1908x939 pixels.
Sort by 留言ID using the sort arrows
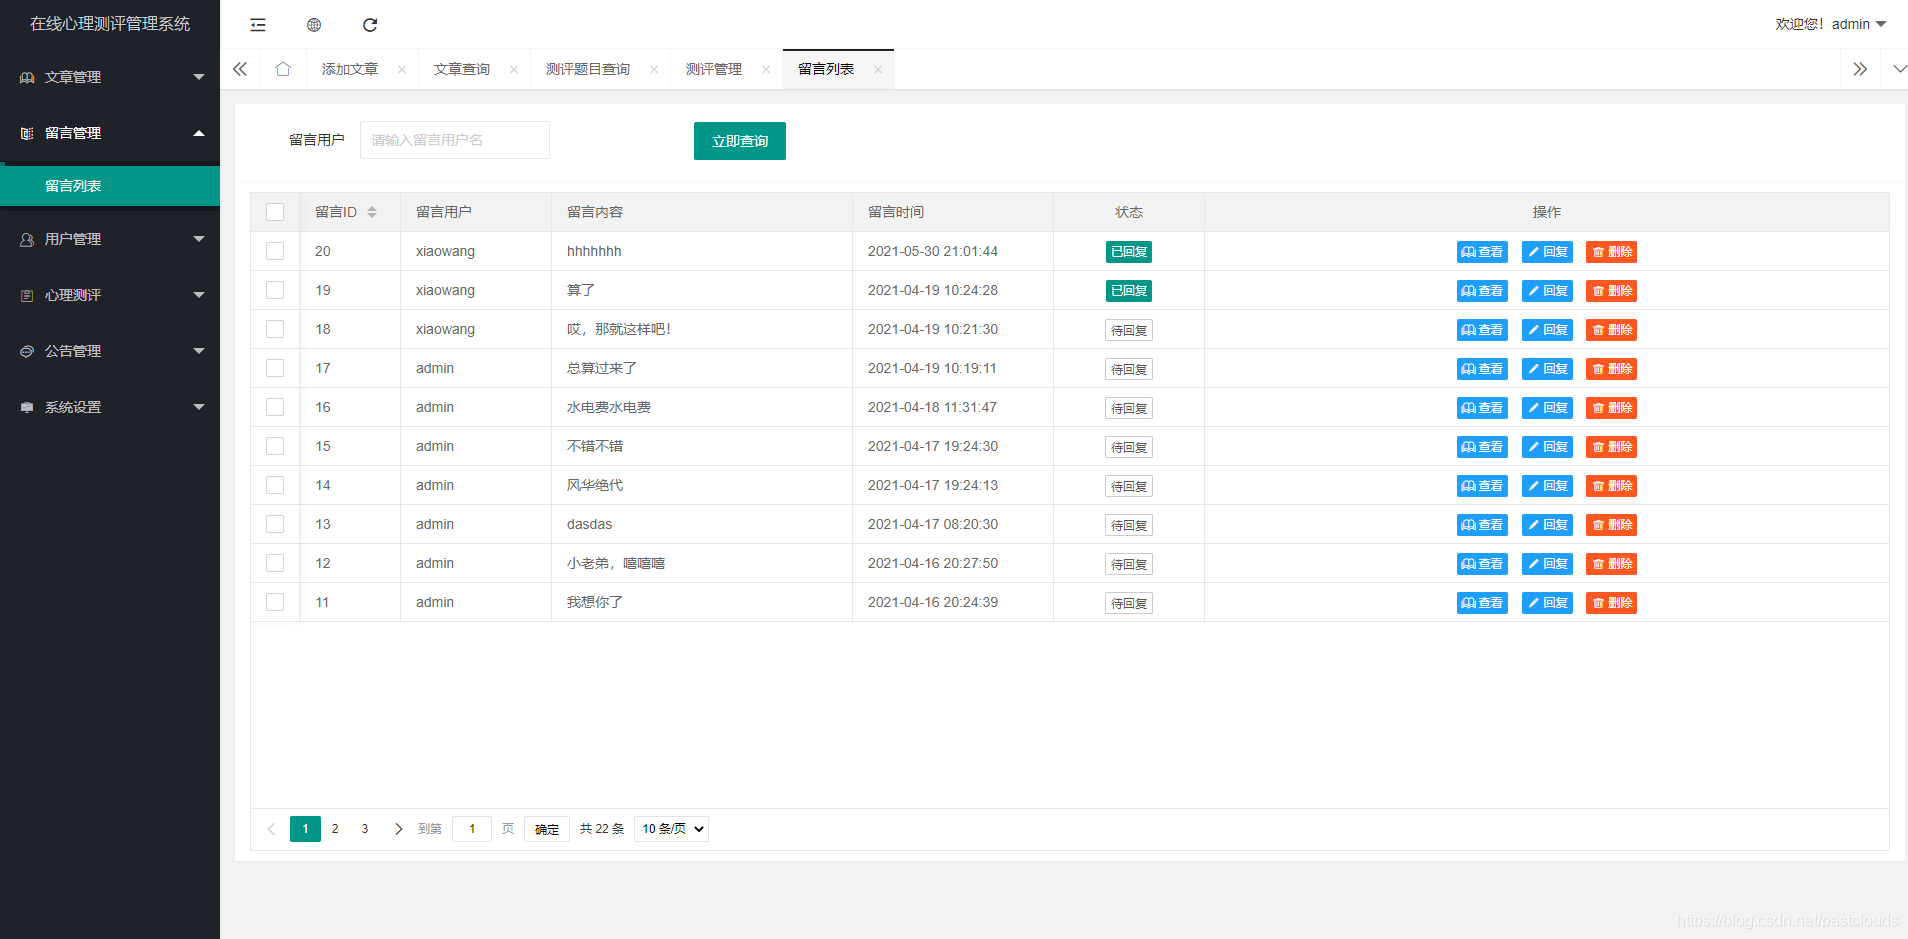372,212
